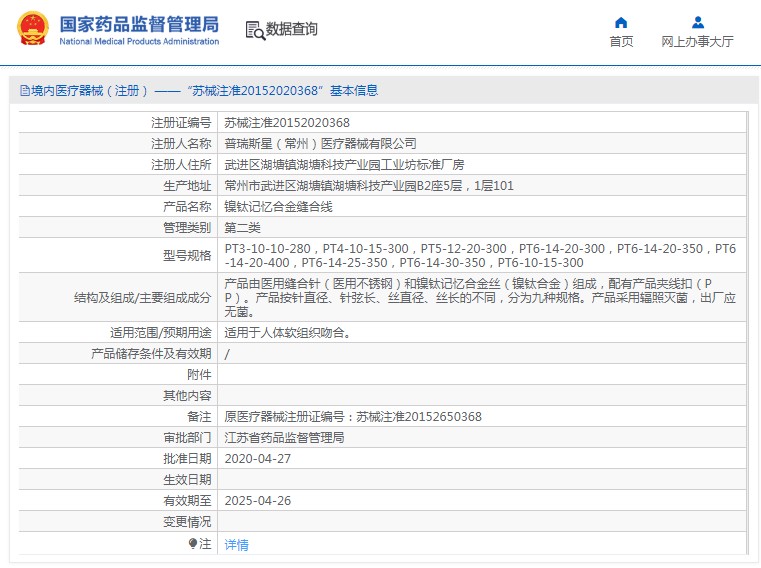
Task: Click the 生效日期 label
Action: coord(187,480)
